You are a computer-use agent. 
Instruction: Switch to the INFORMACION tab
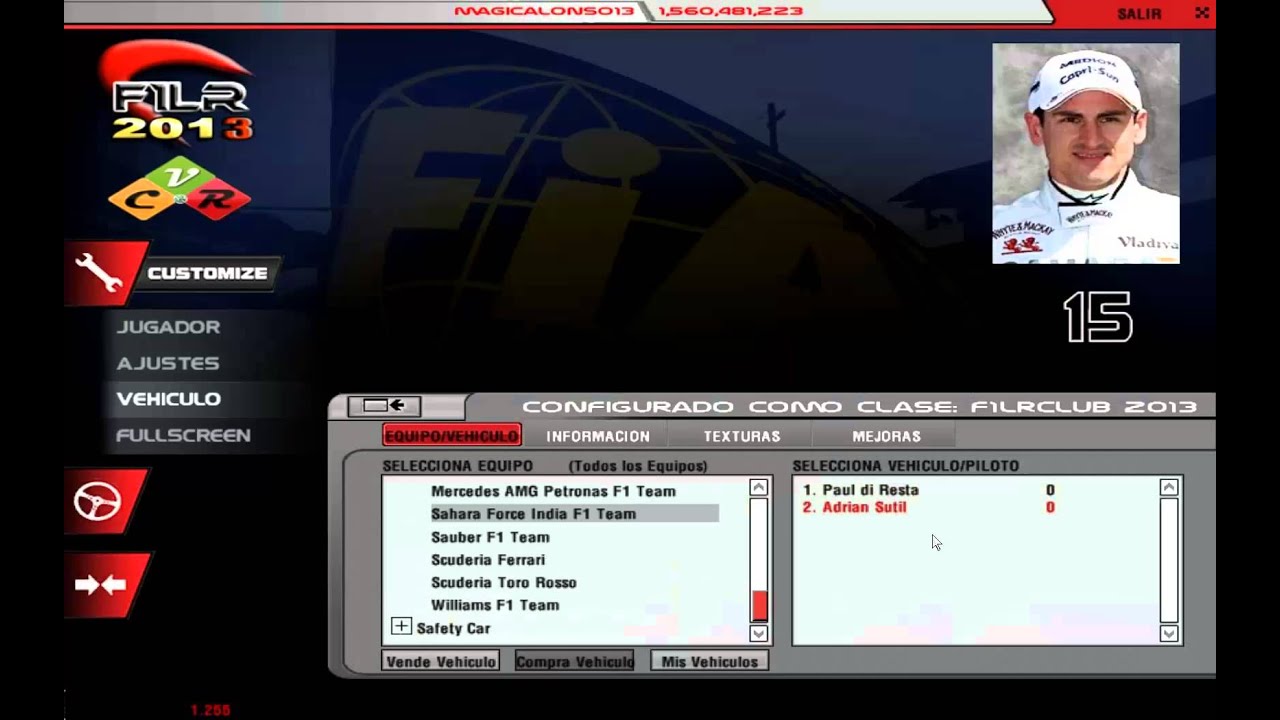pos(598,436)
